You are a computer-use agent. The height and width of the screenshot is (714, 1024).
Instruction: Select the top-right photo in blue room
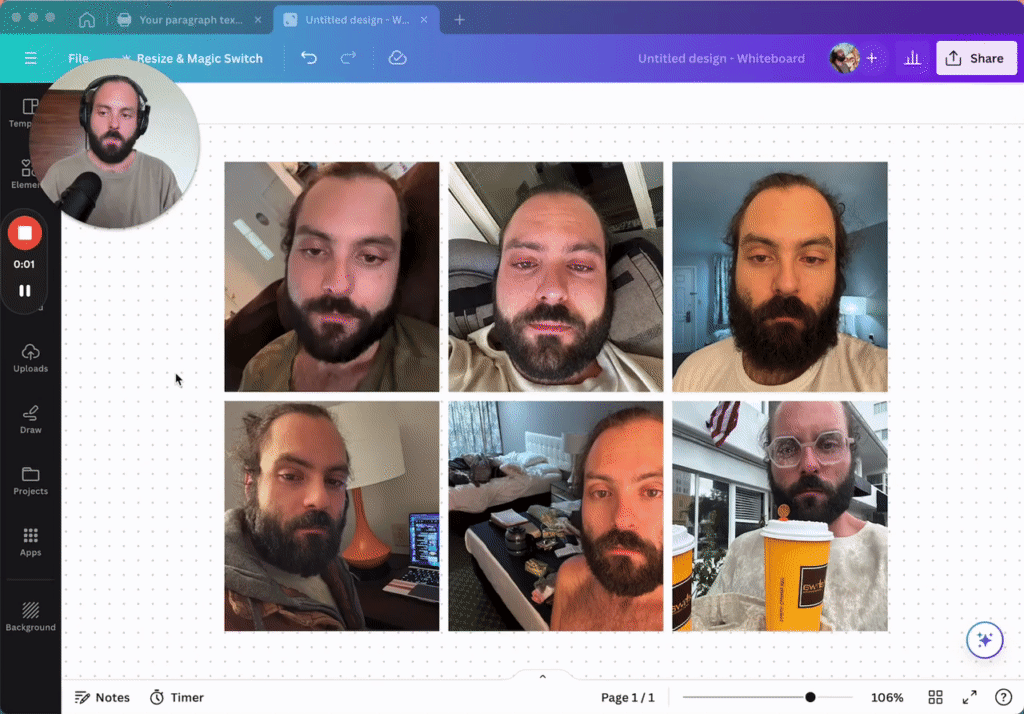click(x=780, y=276)
